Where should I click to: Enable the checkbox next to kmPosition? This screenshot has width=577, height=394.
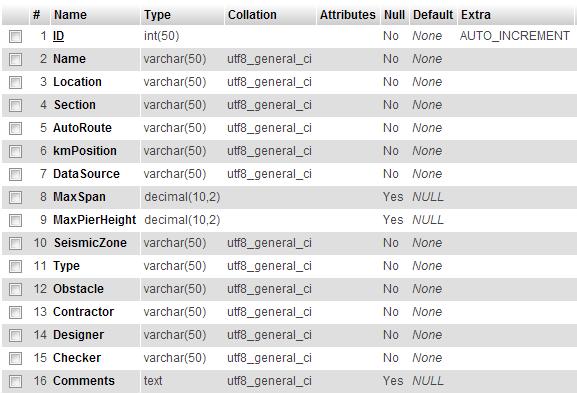15,151
